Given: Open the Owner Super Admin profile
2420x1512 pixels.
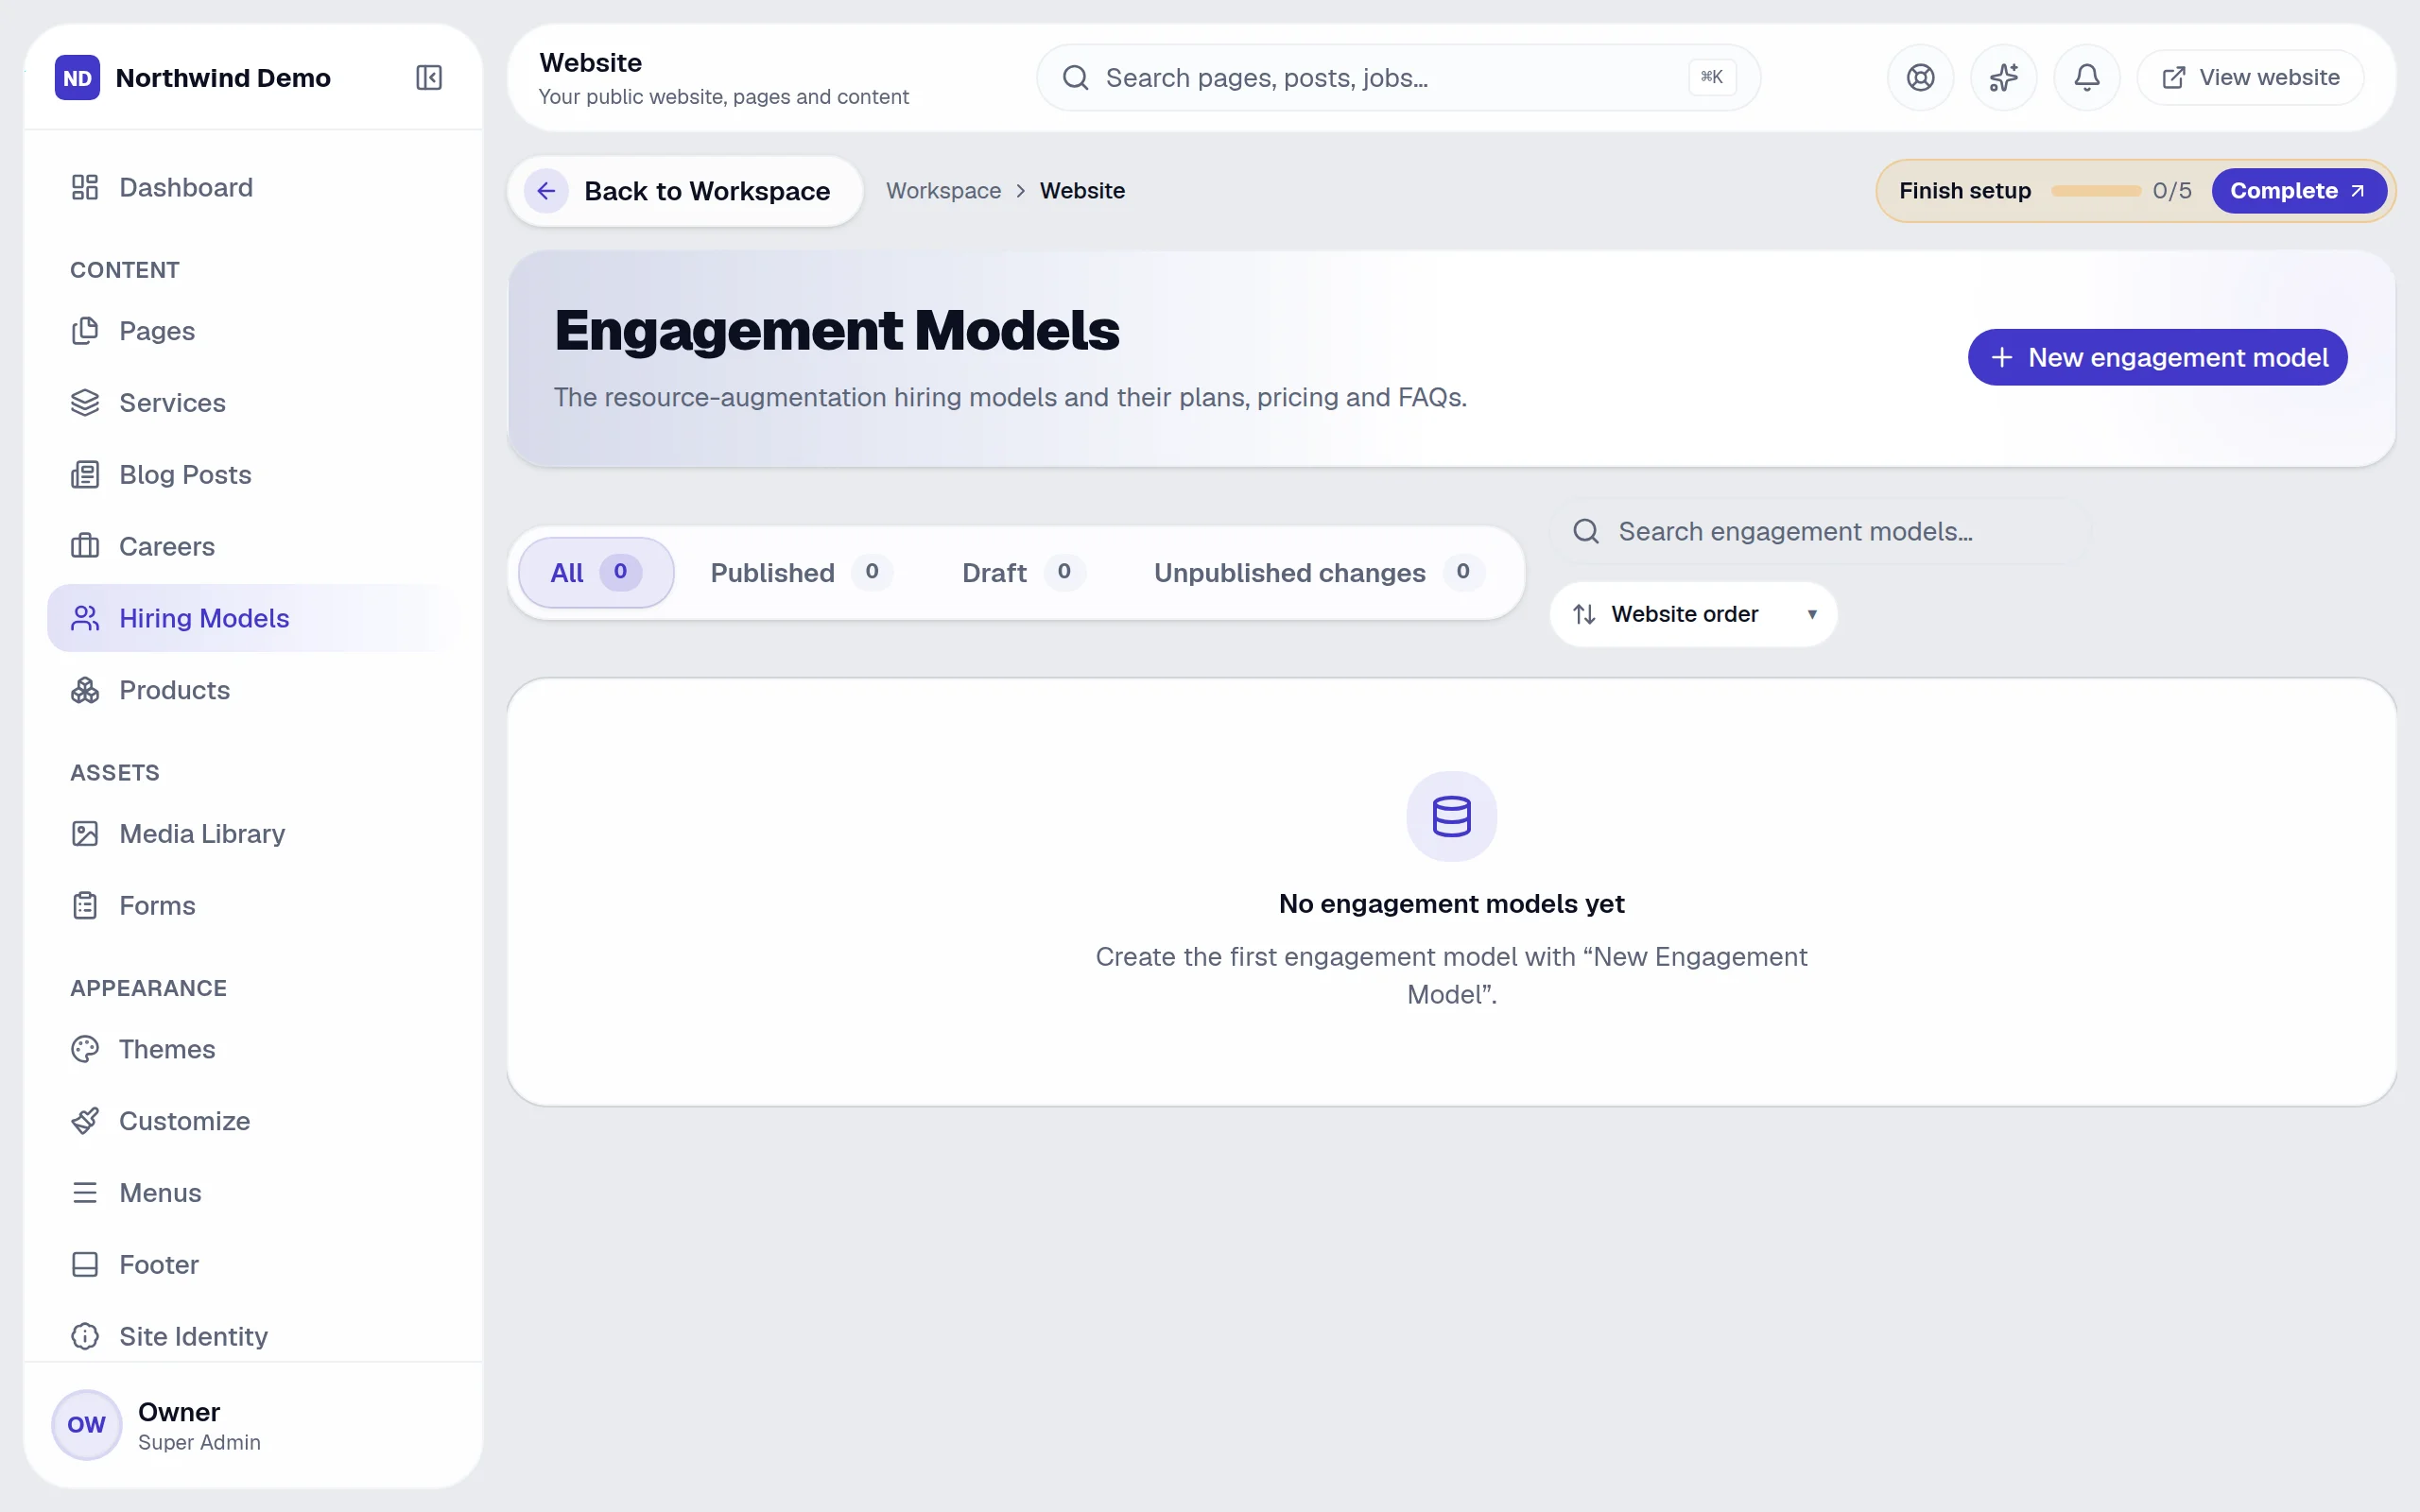Looking at the screenshot, I should (x=253, y=1425).
